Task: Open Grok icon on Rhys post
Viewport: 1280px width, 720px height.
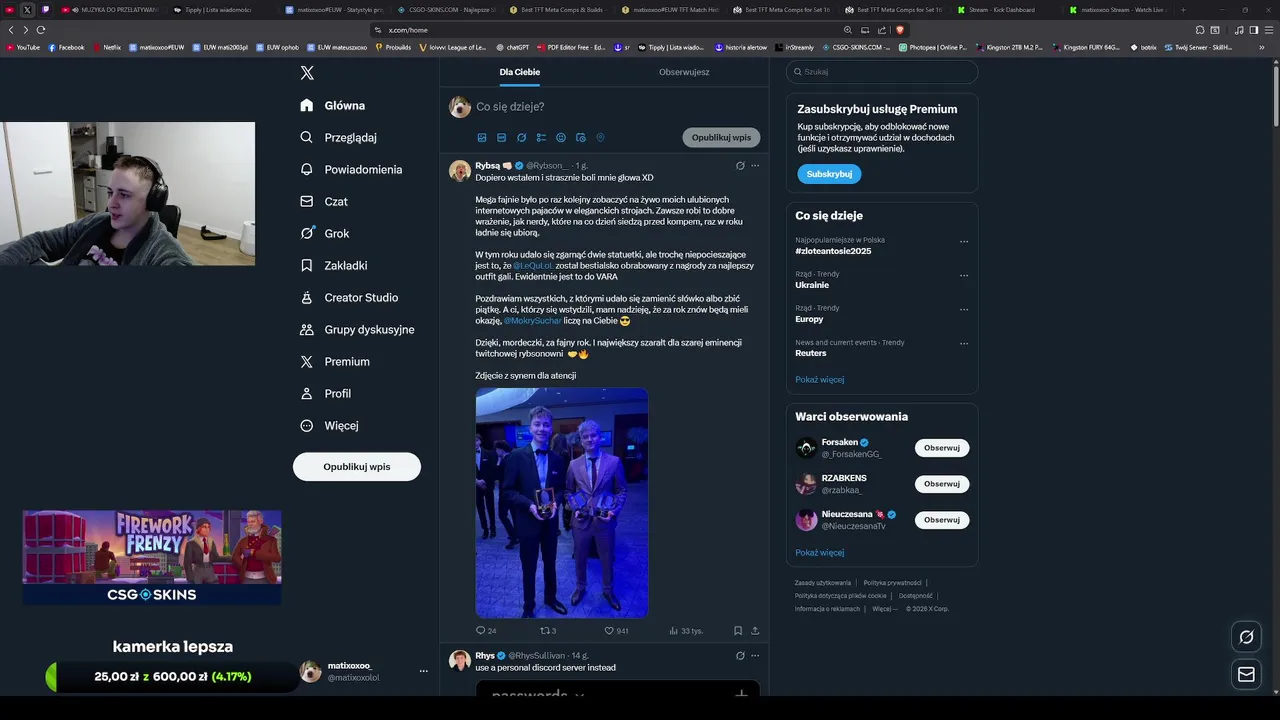Action: tap(740, 656)
